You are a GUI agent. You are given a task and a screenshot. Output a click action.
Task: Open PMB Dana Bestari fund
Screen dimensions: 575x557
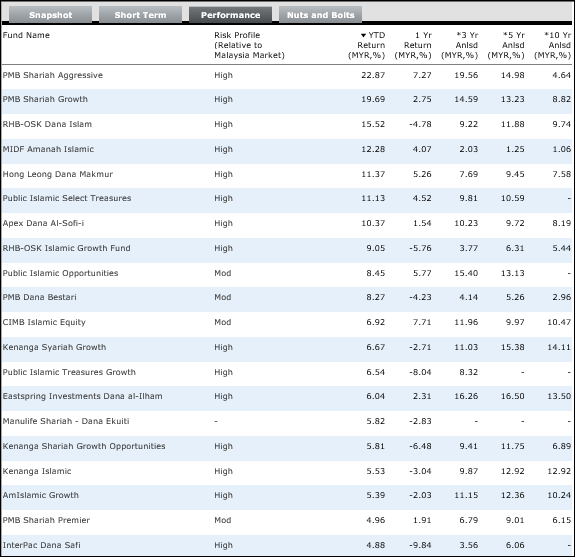(40, 297)
